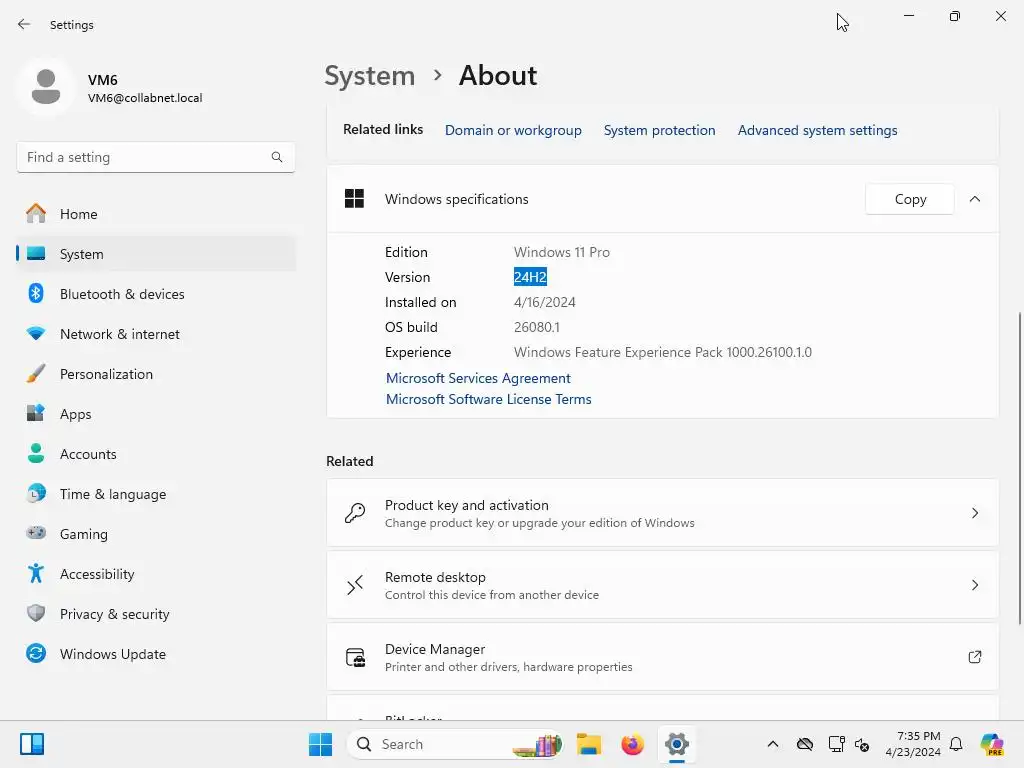Open the notifications bell icon

click(x=956, y=744)
